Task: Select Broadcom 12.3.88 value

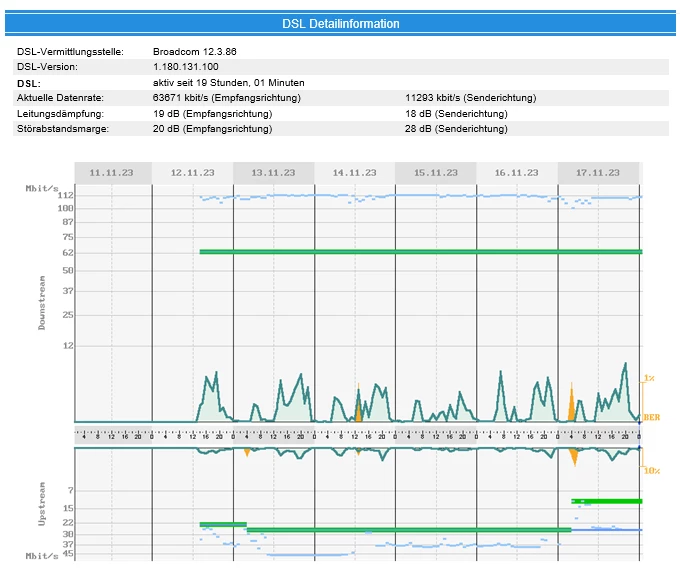Action: coord(194,52)
